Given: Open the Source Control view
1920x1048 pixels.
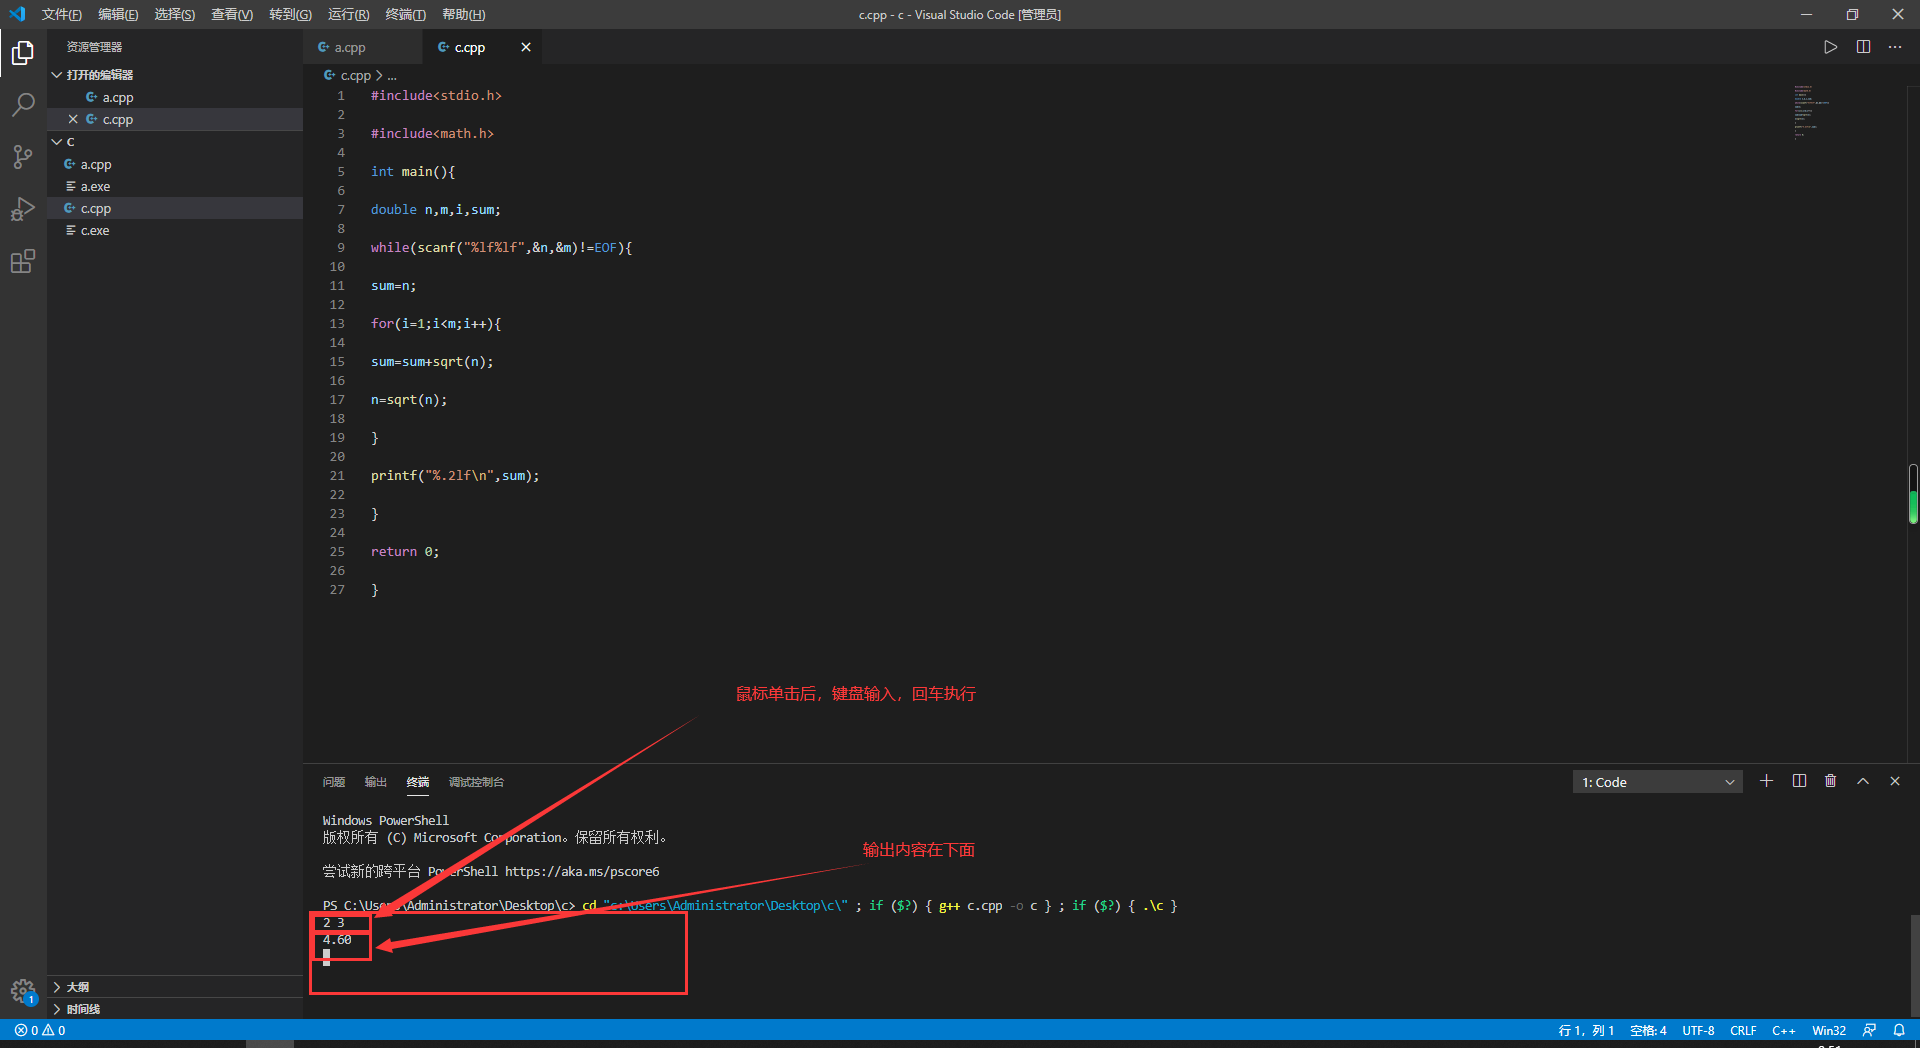Looking at the screenshot, I should tap(23, 157).
